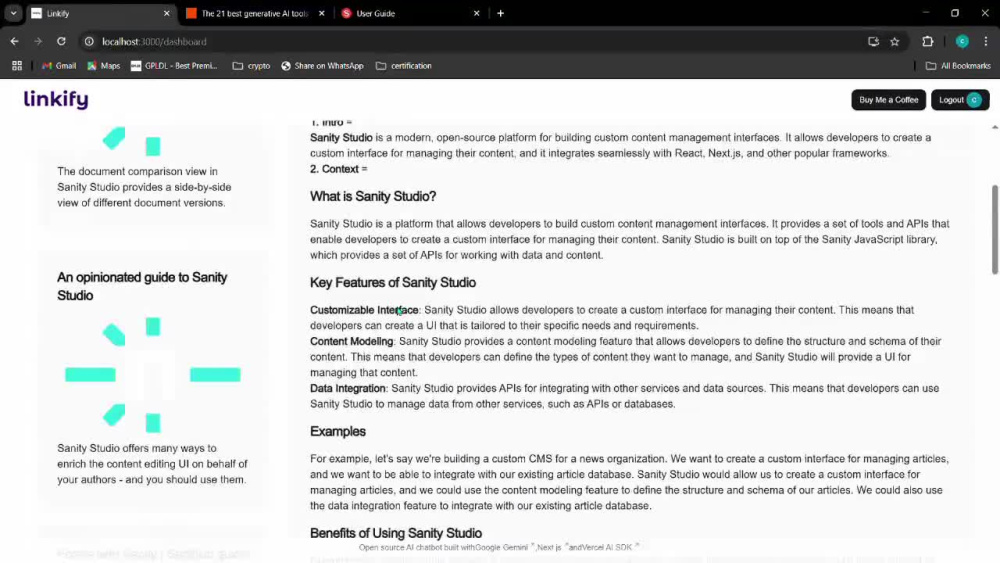
Task: View site information icon in address bar
Action: 89,41
